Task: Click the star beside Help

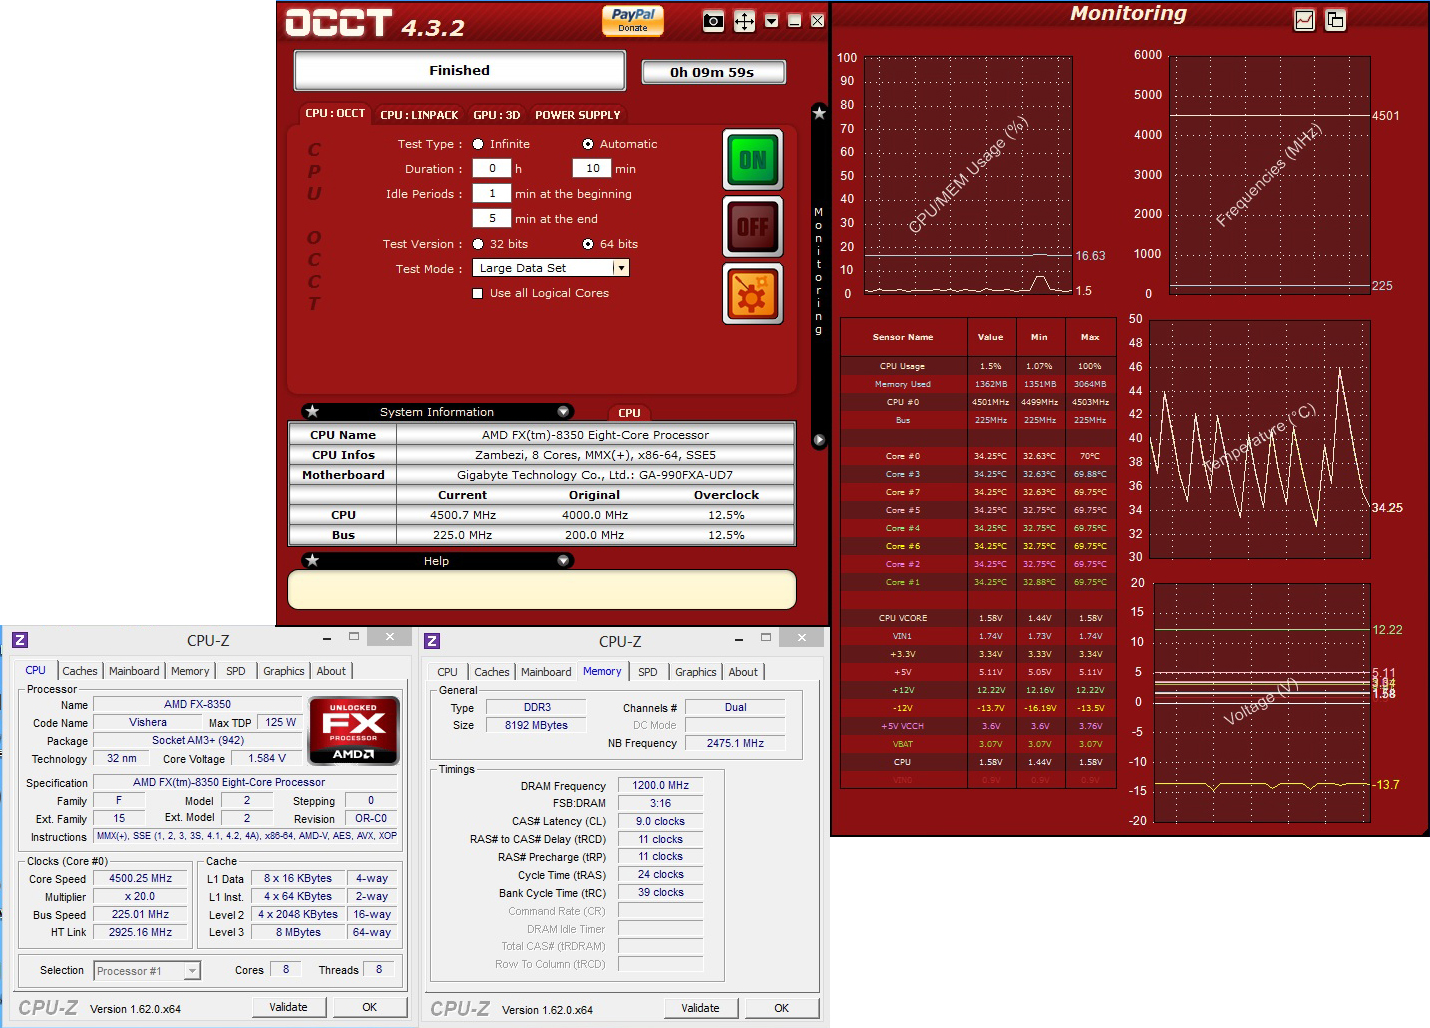Action: [312, 560]
